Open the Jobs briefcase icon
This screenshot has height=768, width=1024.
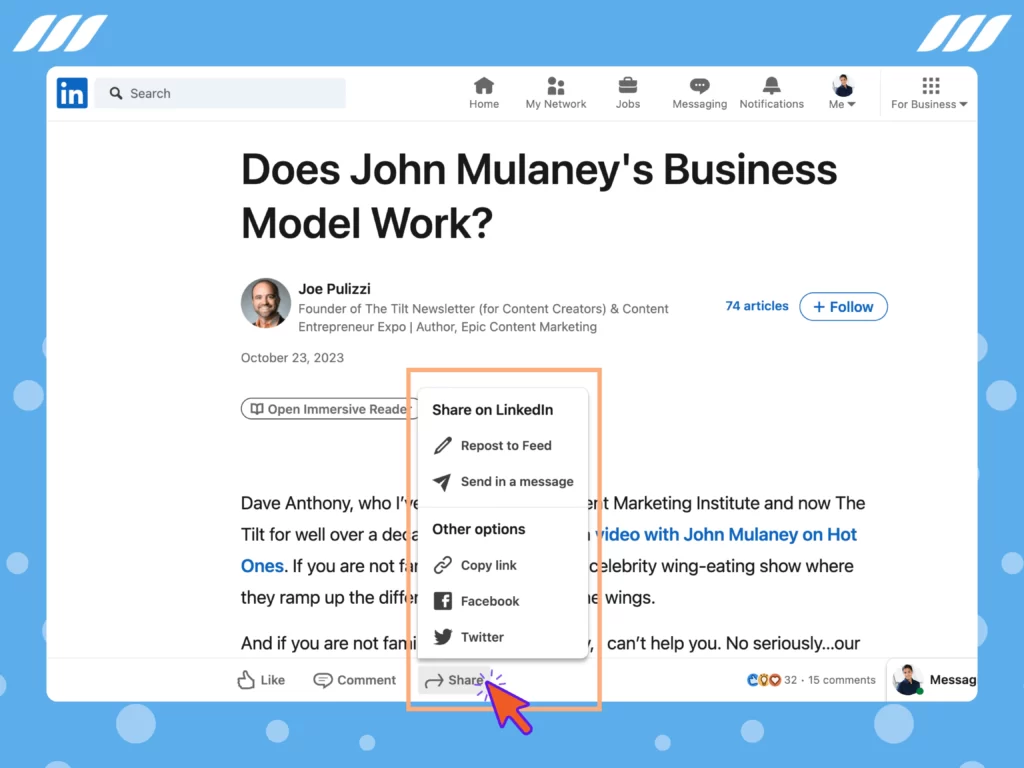[x=628, y=92]
